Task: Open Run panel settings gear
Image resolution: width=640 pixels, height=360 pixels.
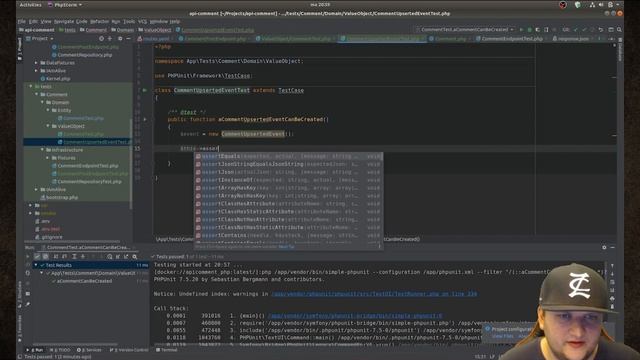Action: click(604, 247)
